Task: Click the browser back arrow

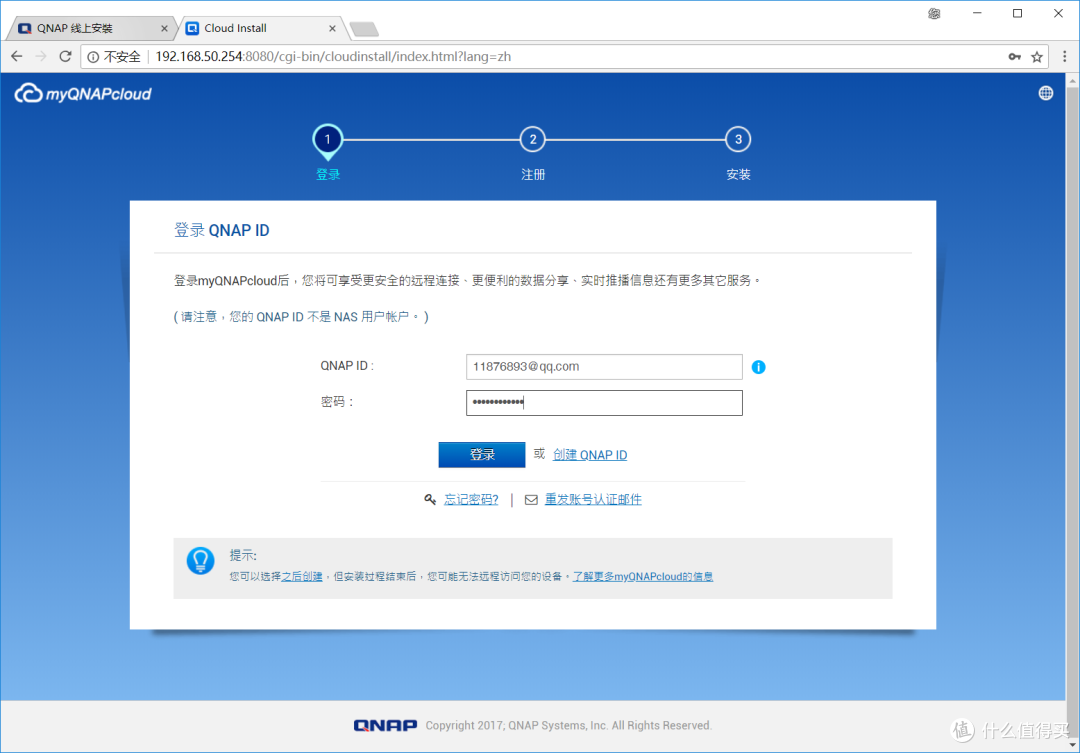Action: click(17, 56)
